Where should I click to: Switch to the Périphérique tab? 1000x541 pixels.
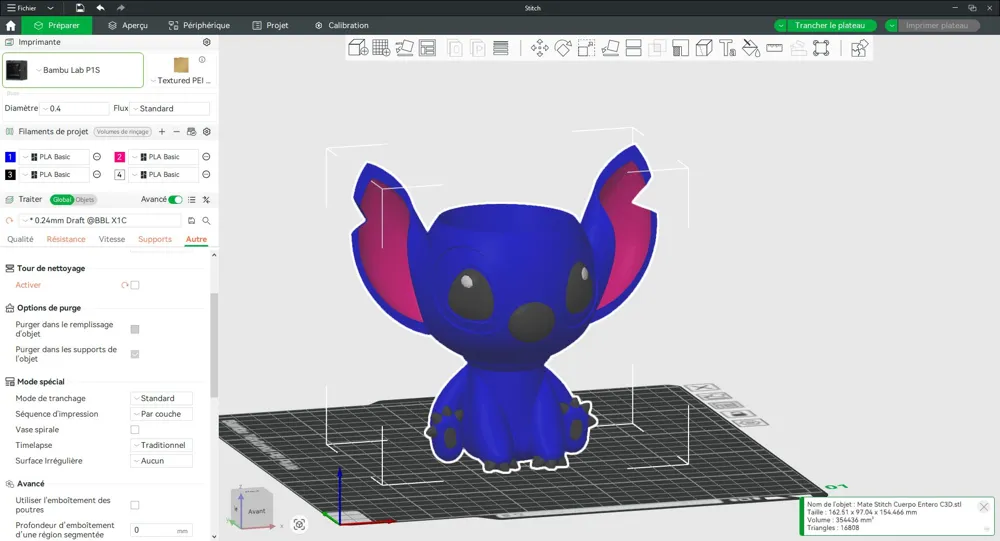click(x=199, y=26)
